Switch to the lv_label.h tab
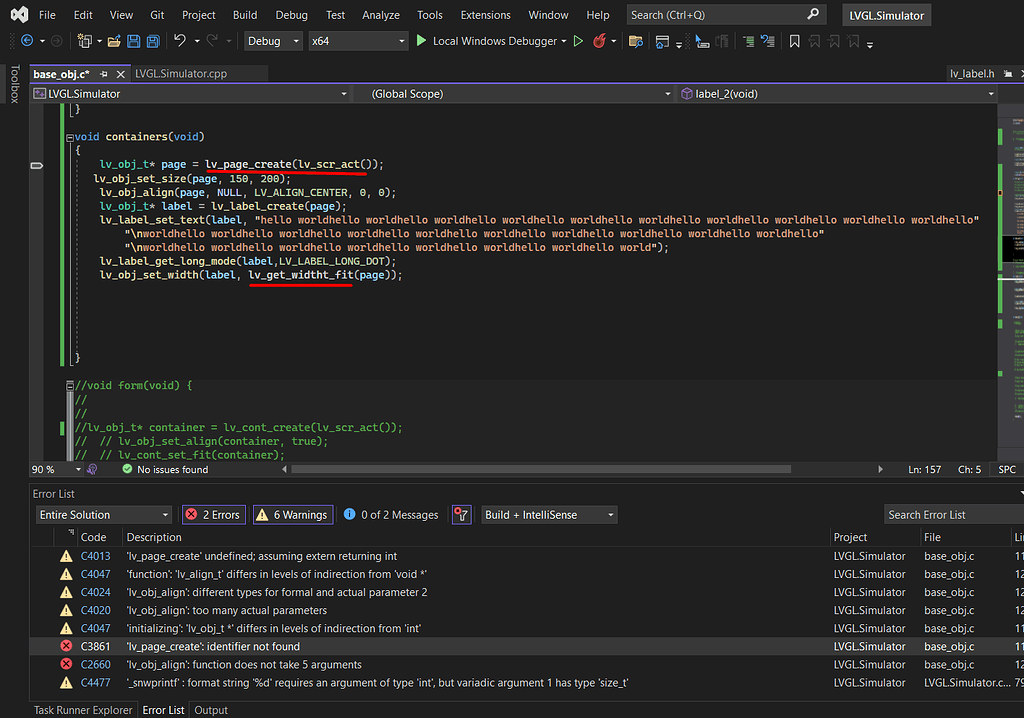 972,74
